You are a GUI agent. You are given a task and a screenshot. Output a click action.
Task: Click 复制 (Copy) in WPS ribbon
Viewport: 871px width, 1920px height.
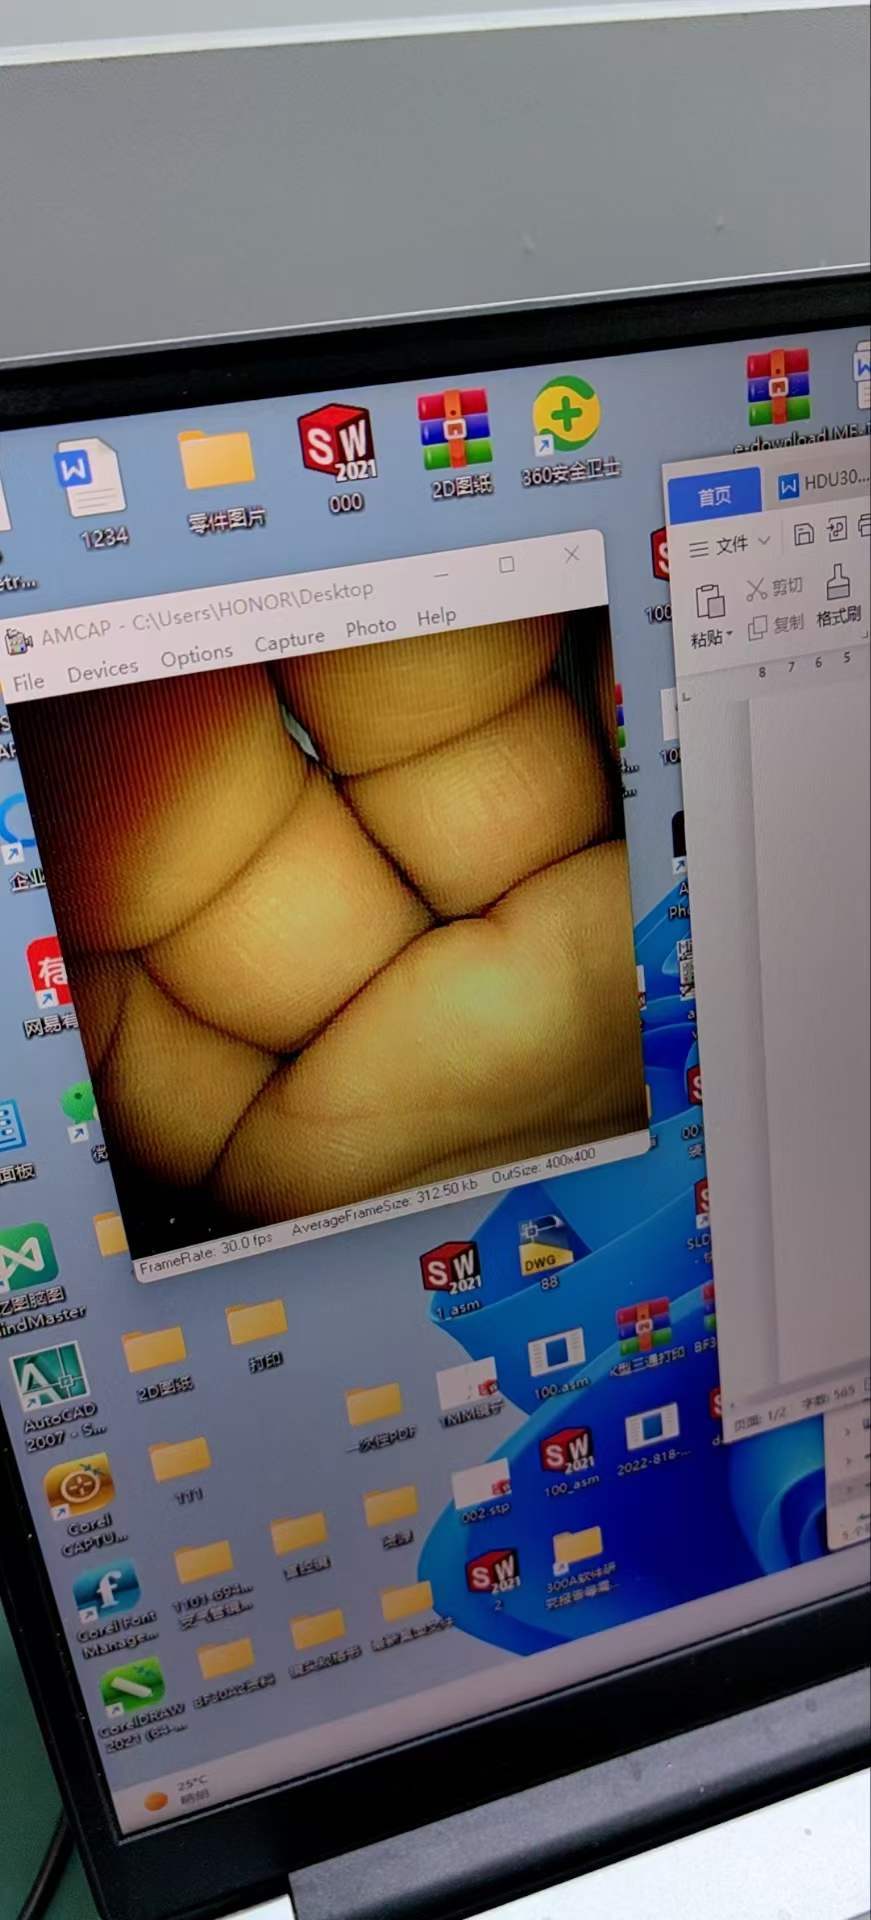[777, 624]
